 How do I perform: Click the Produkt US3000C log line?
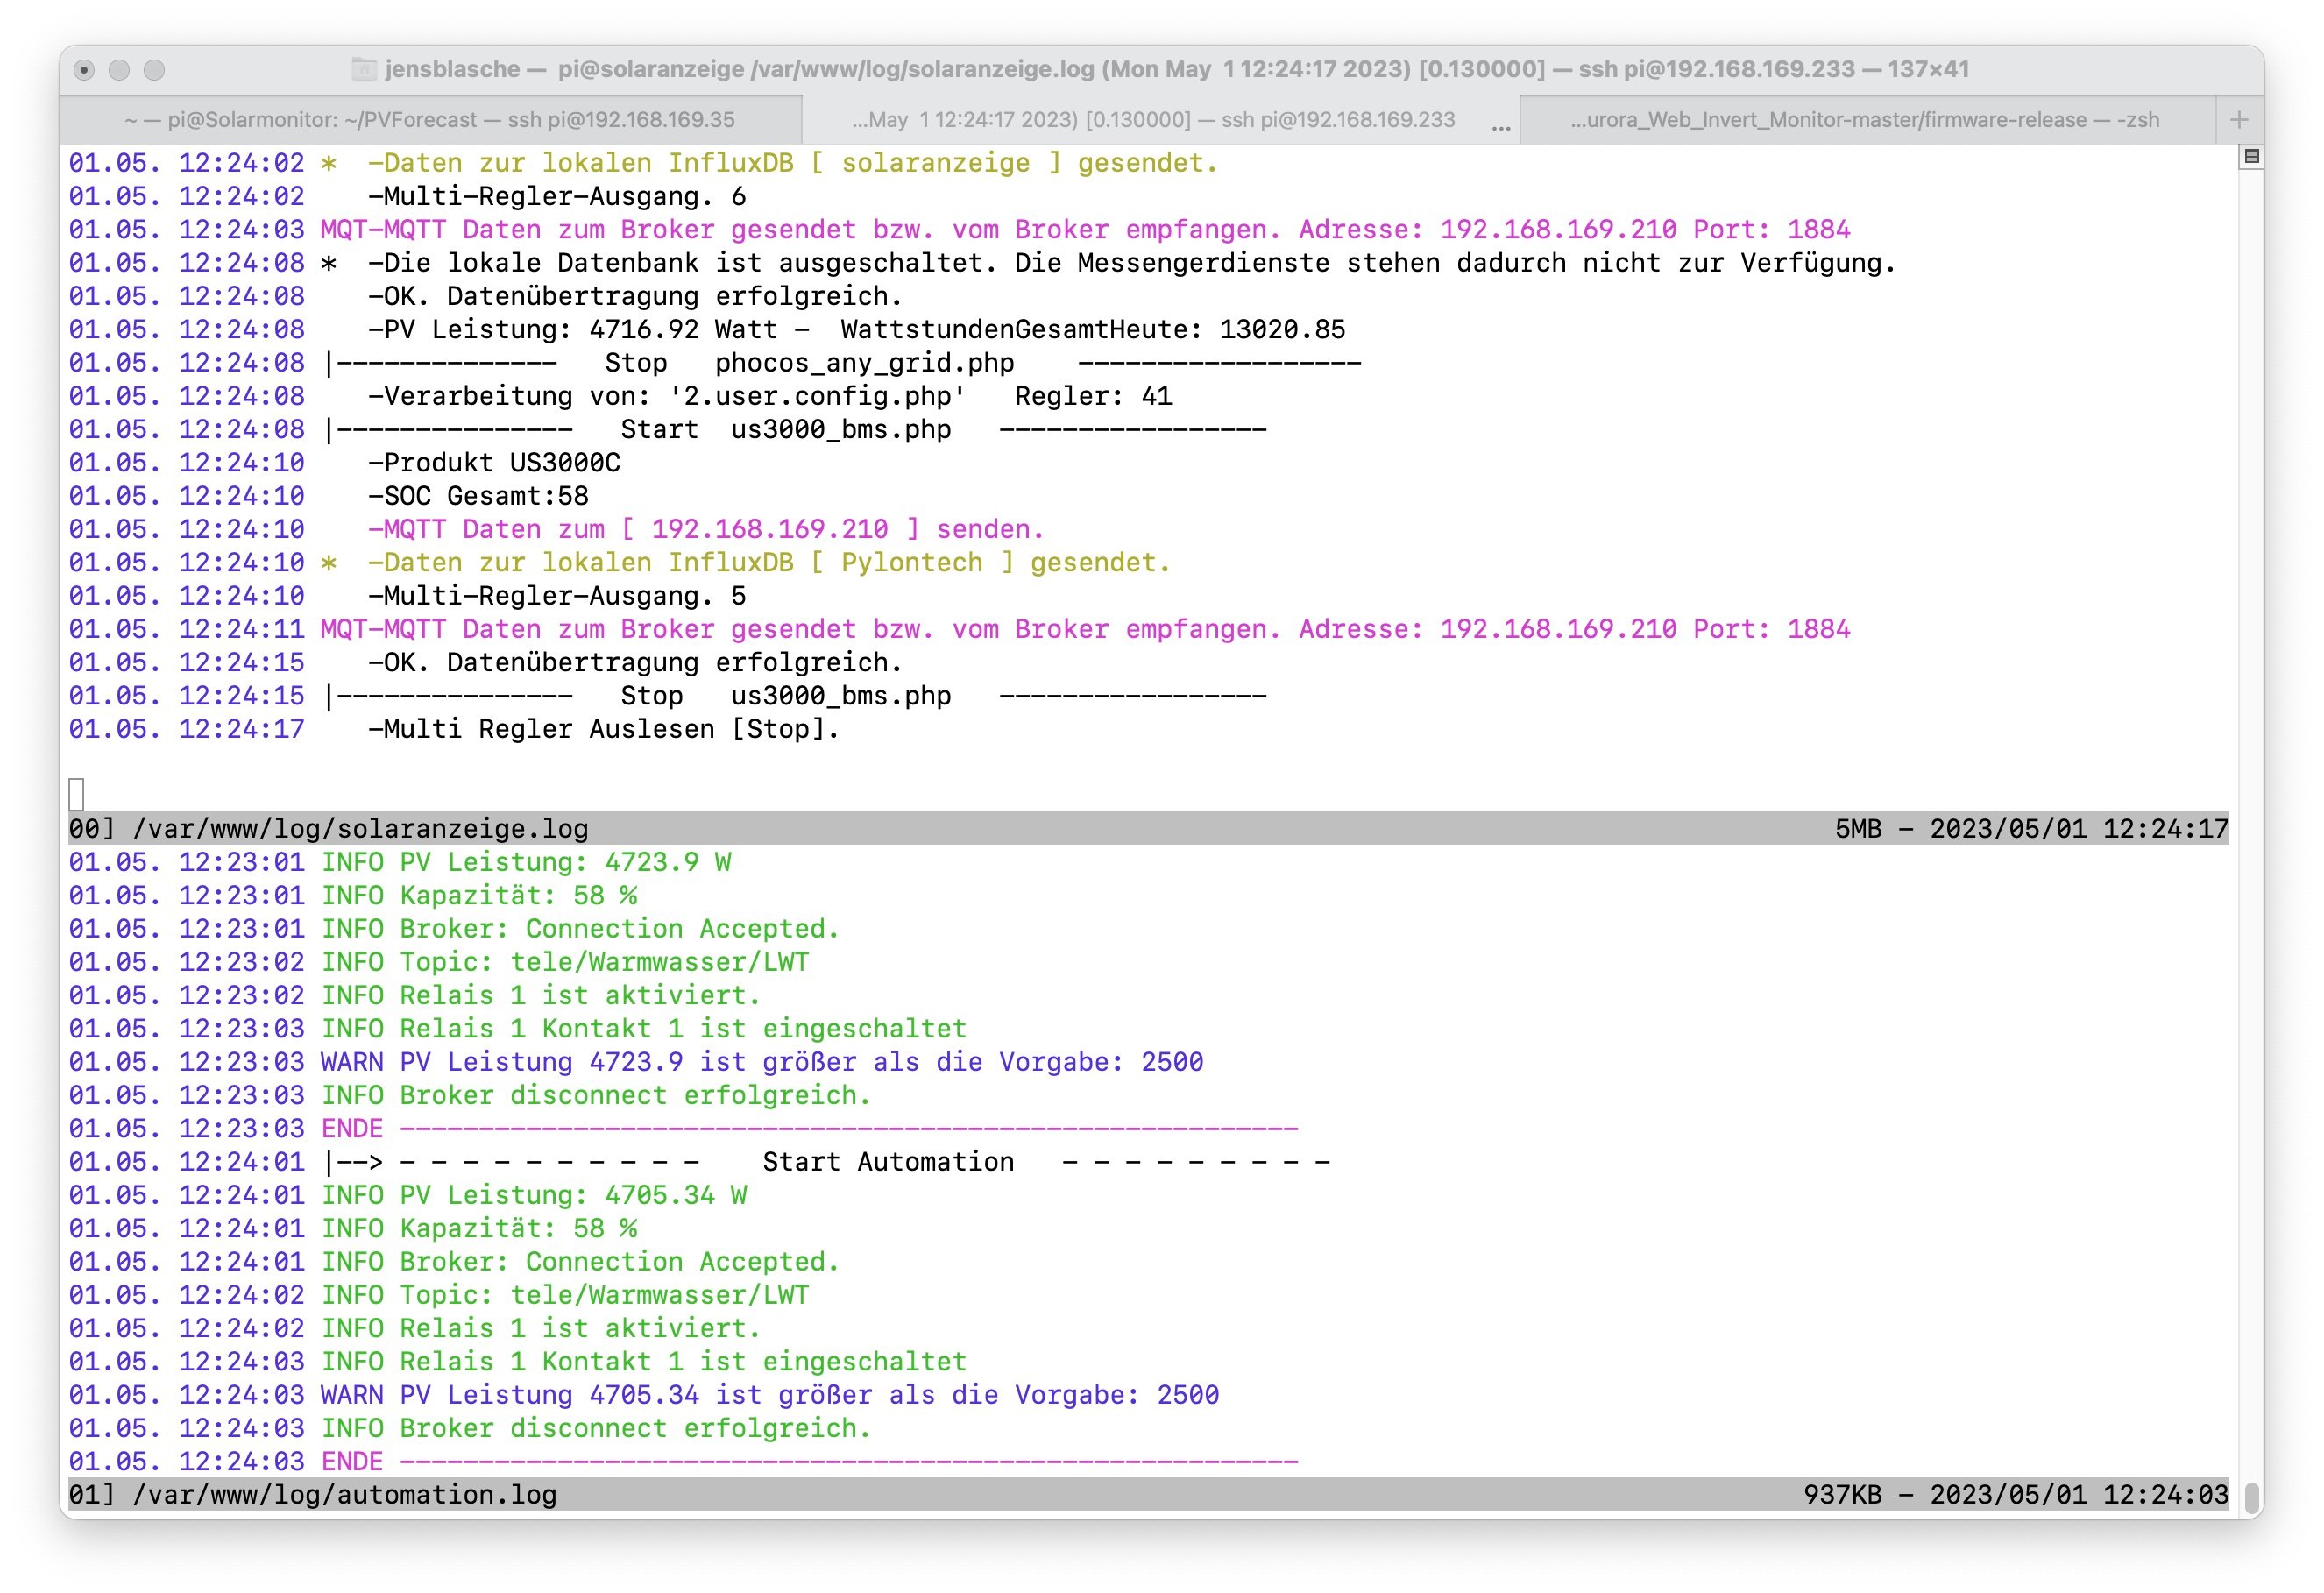(x=494, y=462)
